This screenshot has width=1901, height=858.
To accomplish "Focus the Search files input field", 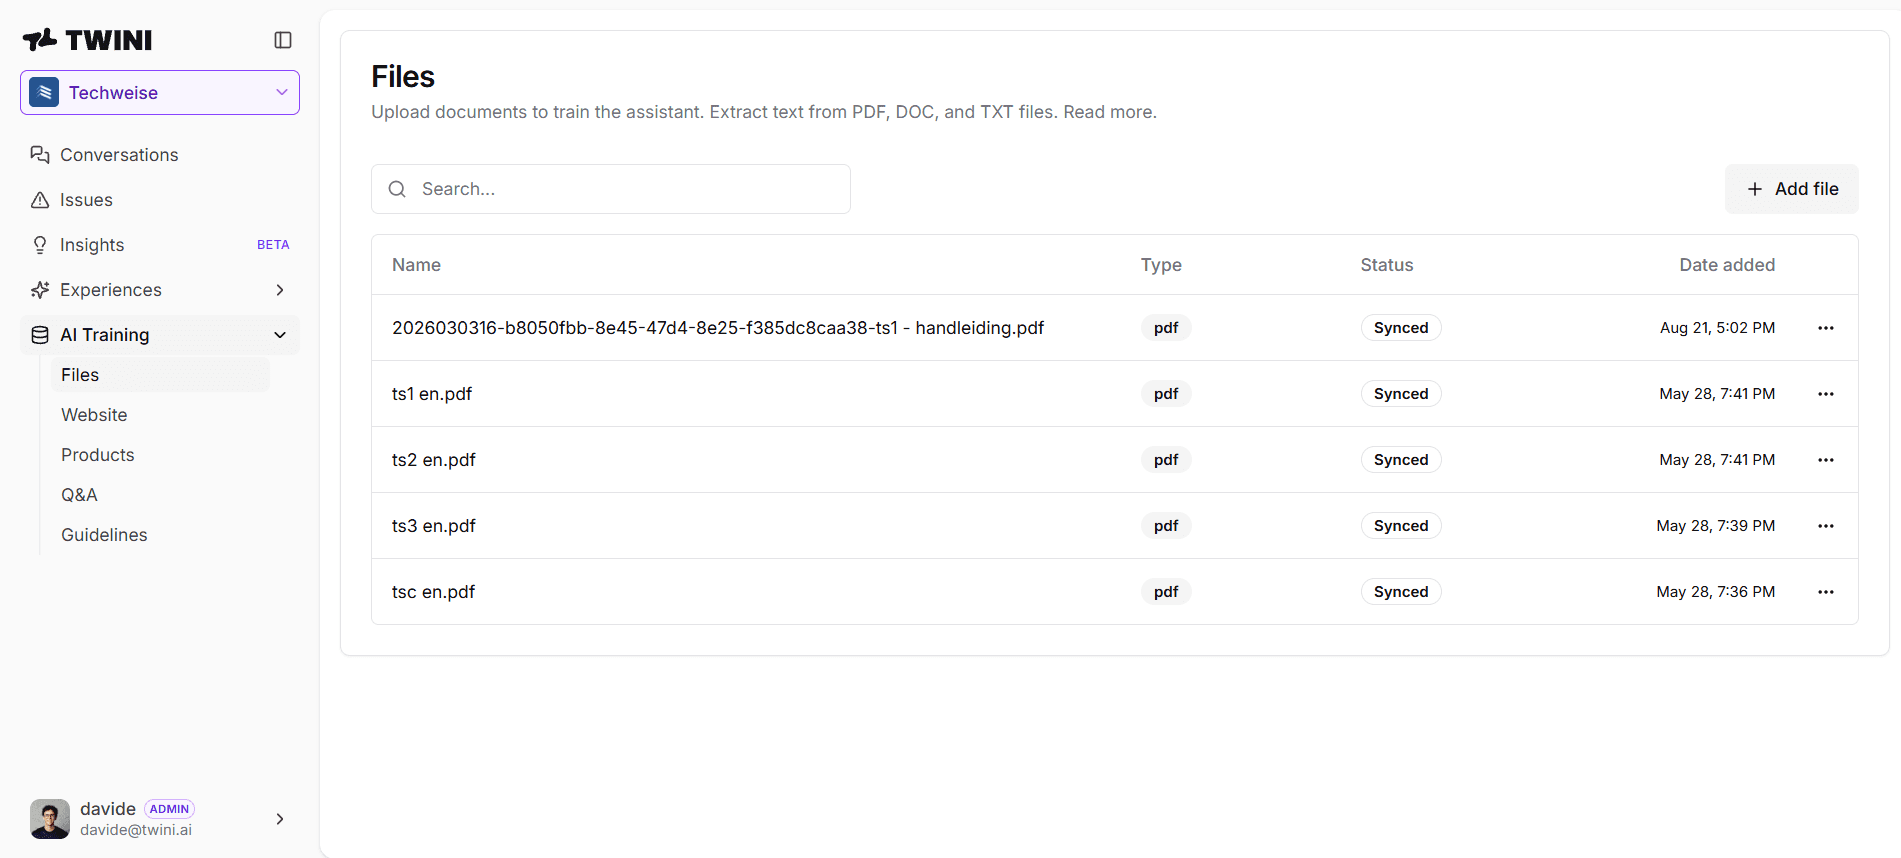I will pos(611,189).
